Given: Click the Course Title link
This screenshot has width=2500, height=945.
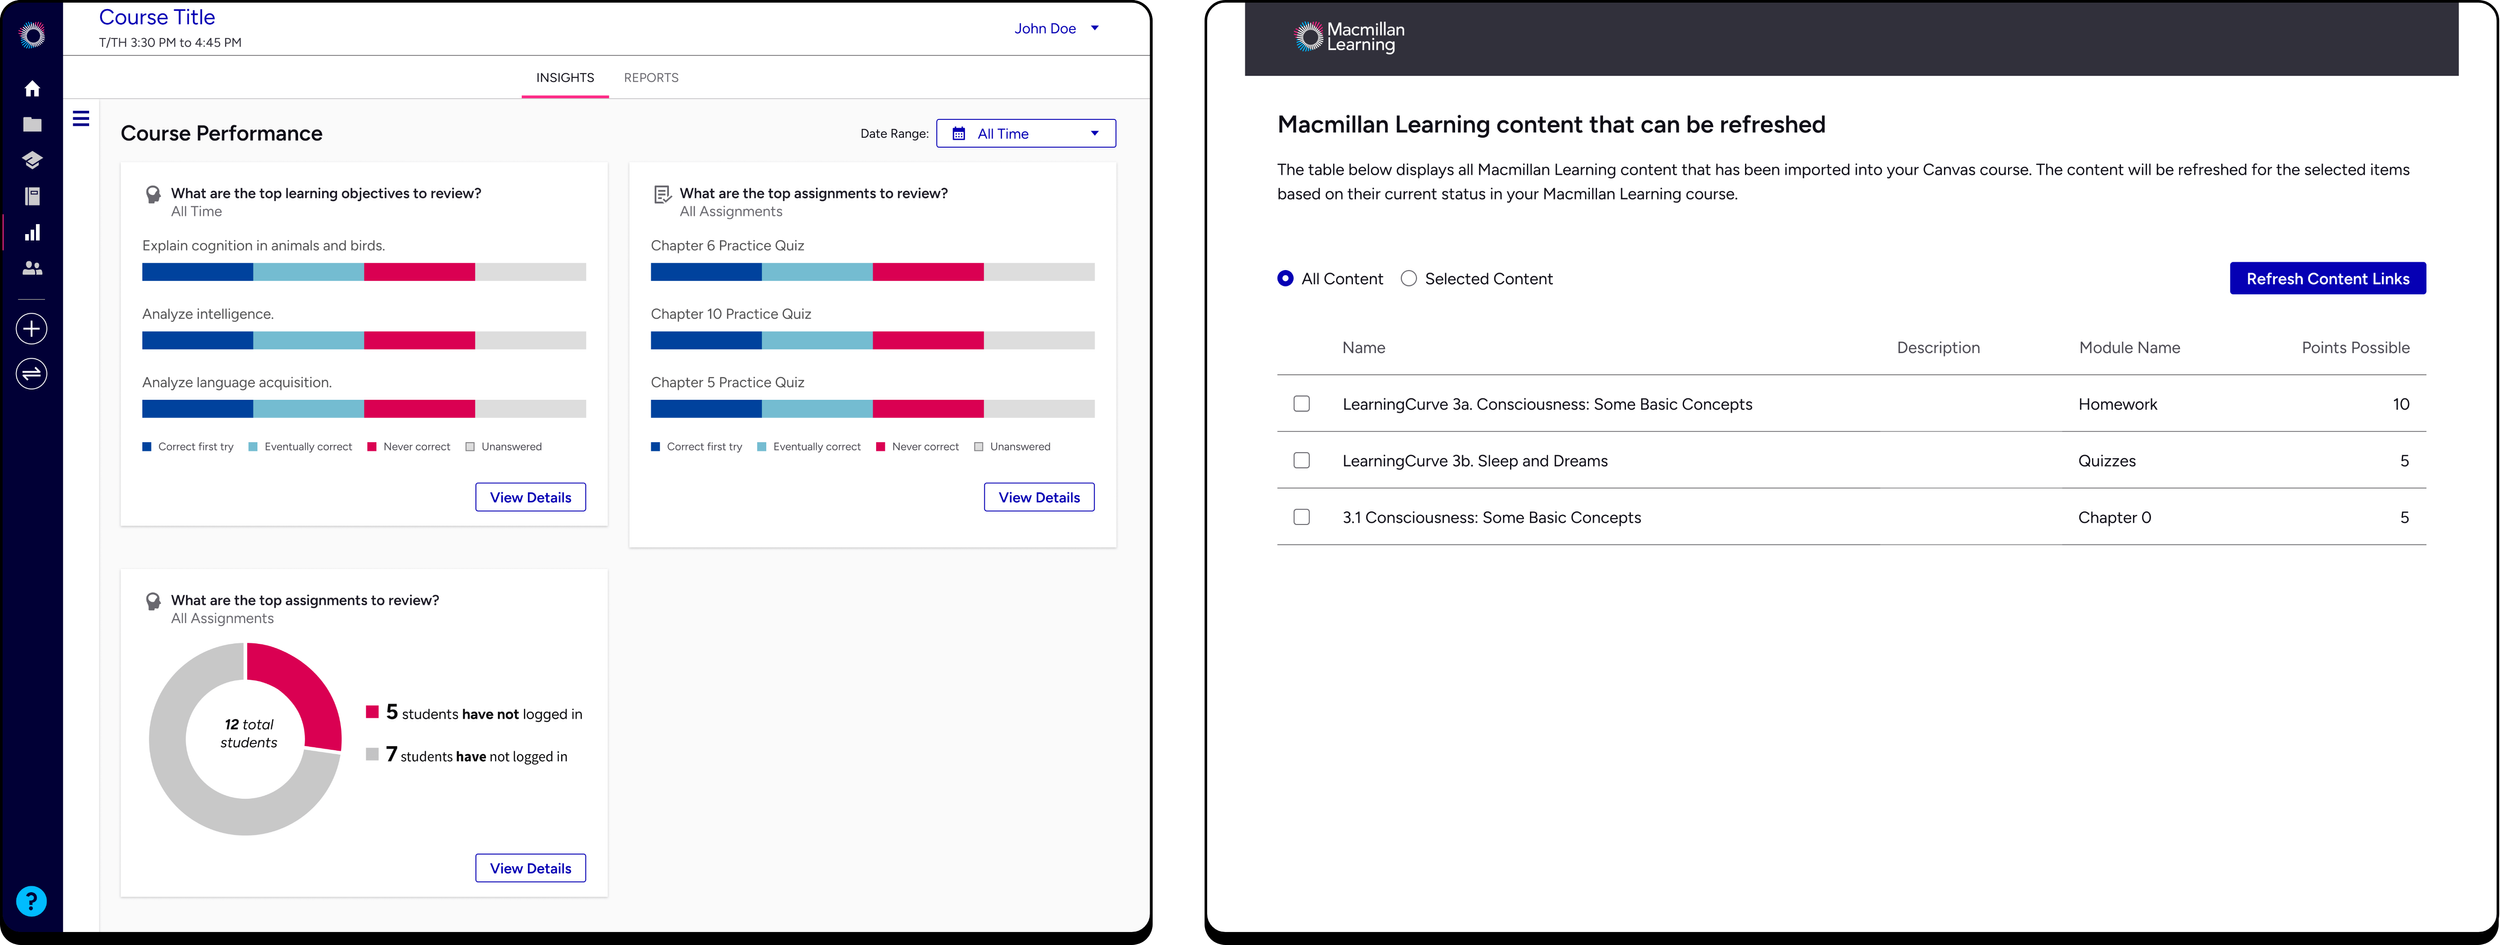Looking at the screenshot, I should [157, 17].
